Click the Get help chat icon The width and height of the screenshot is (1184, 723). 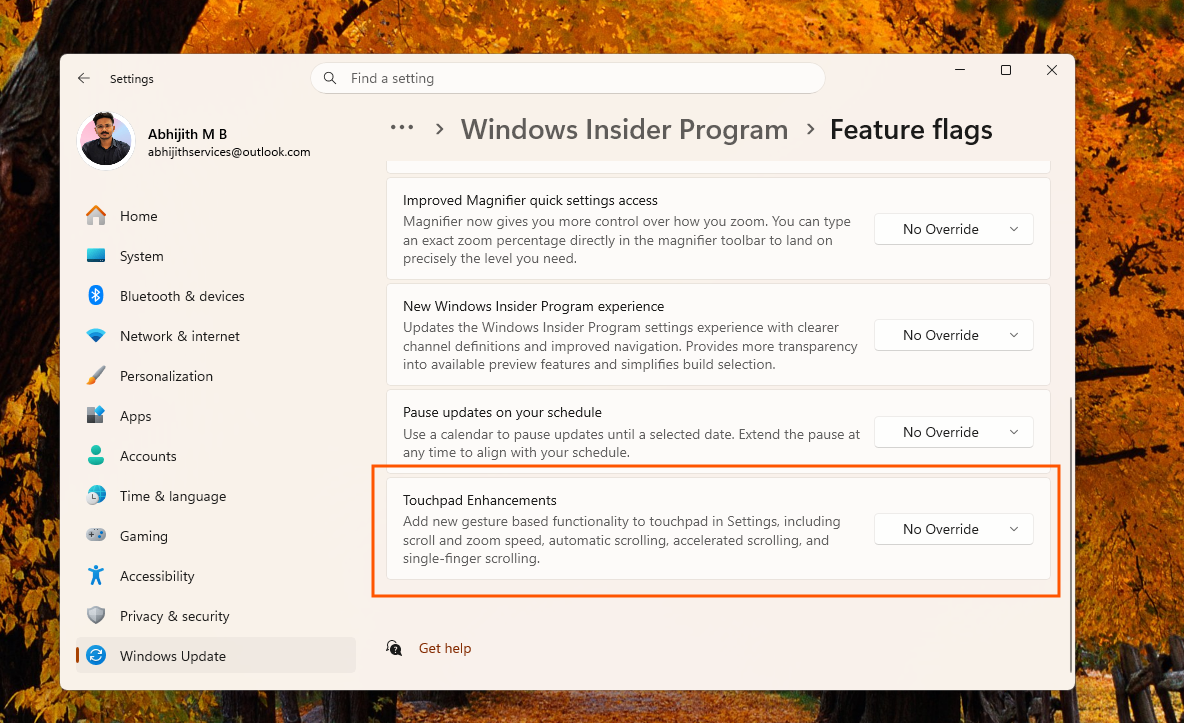tap(394, 647)
